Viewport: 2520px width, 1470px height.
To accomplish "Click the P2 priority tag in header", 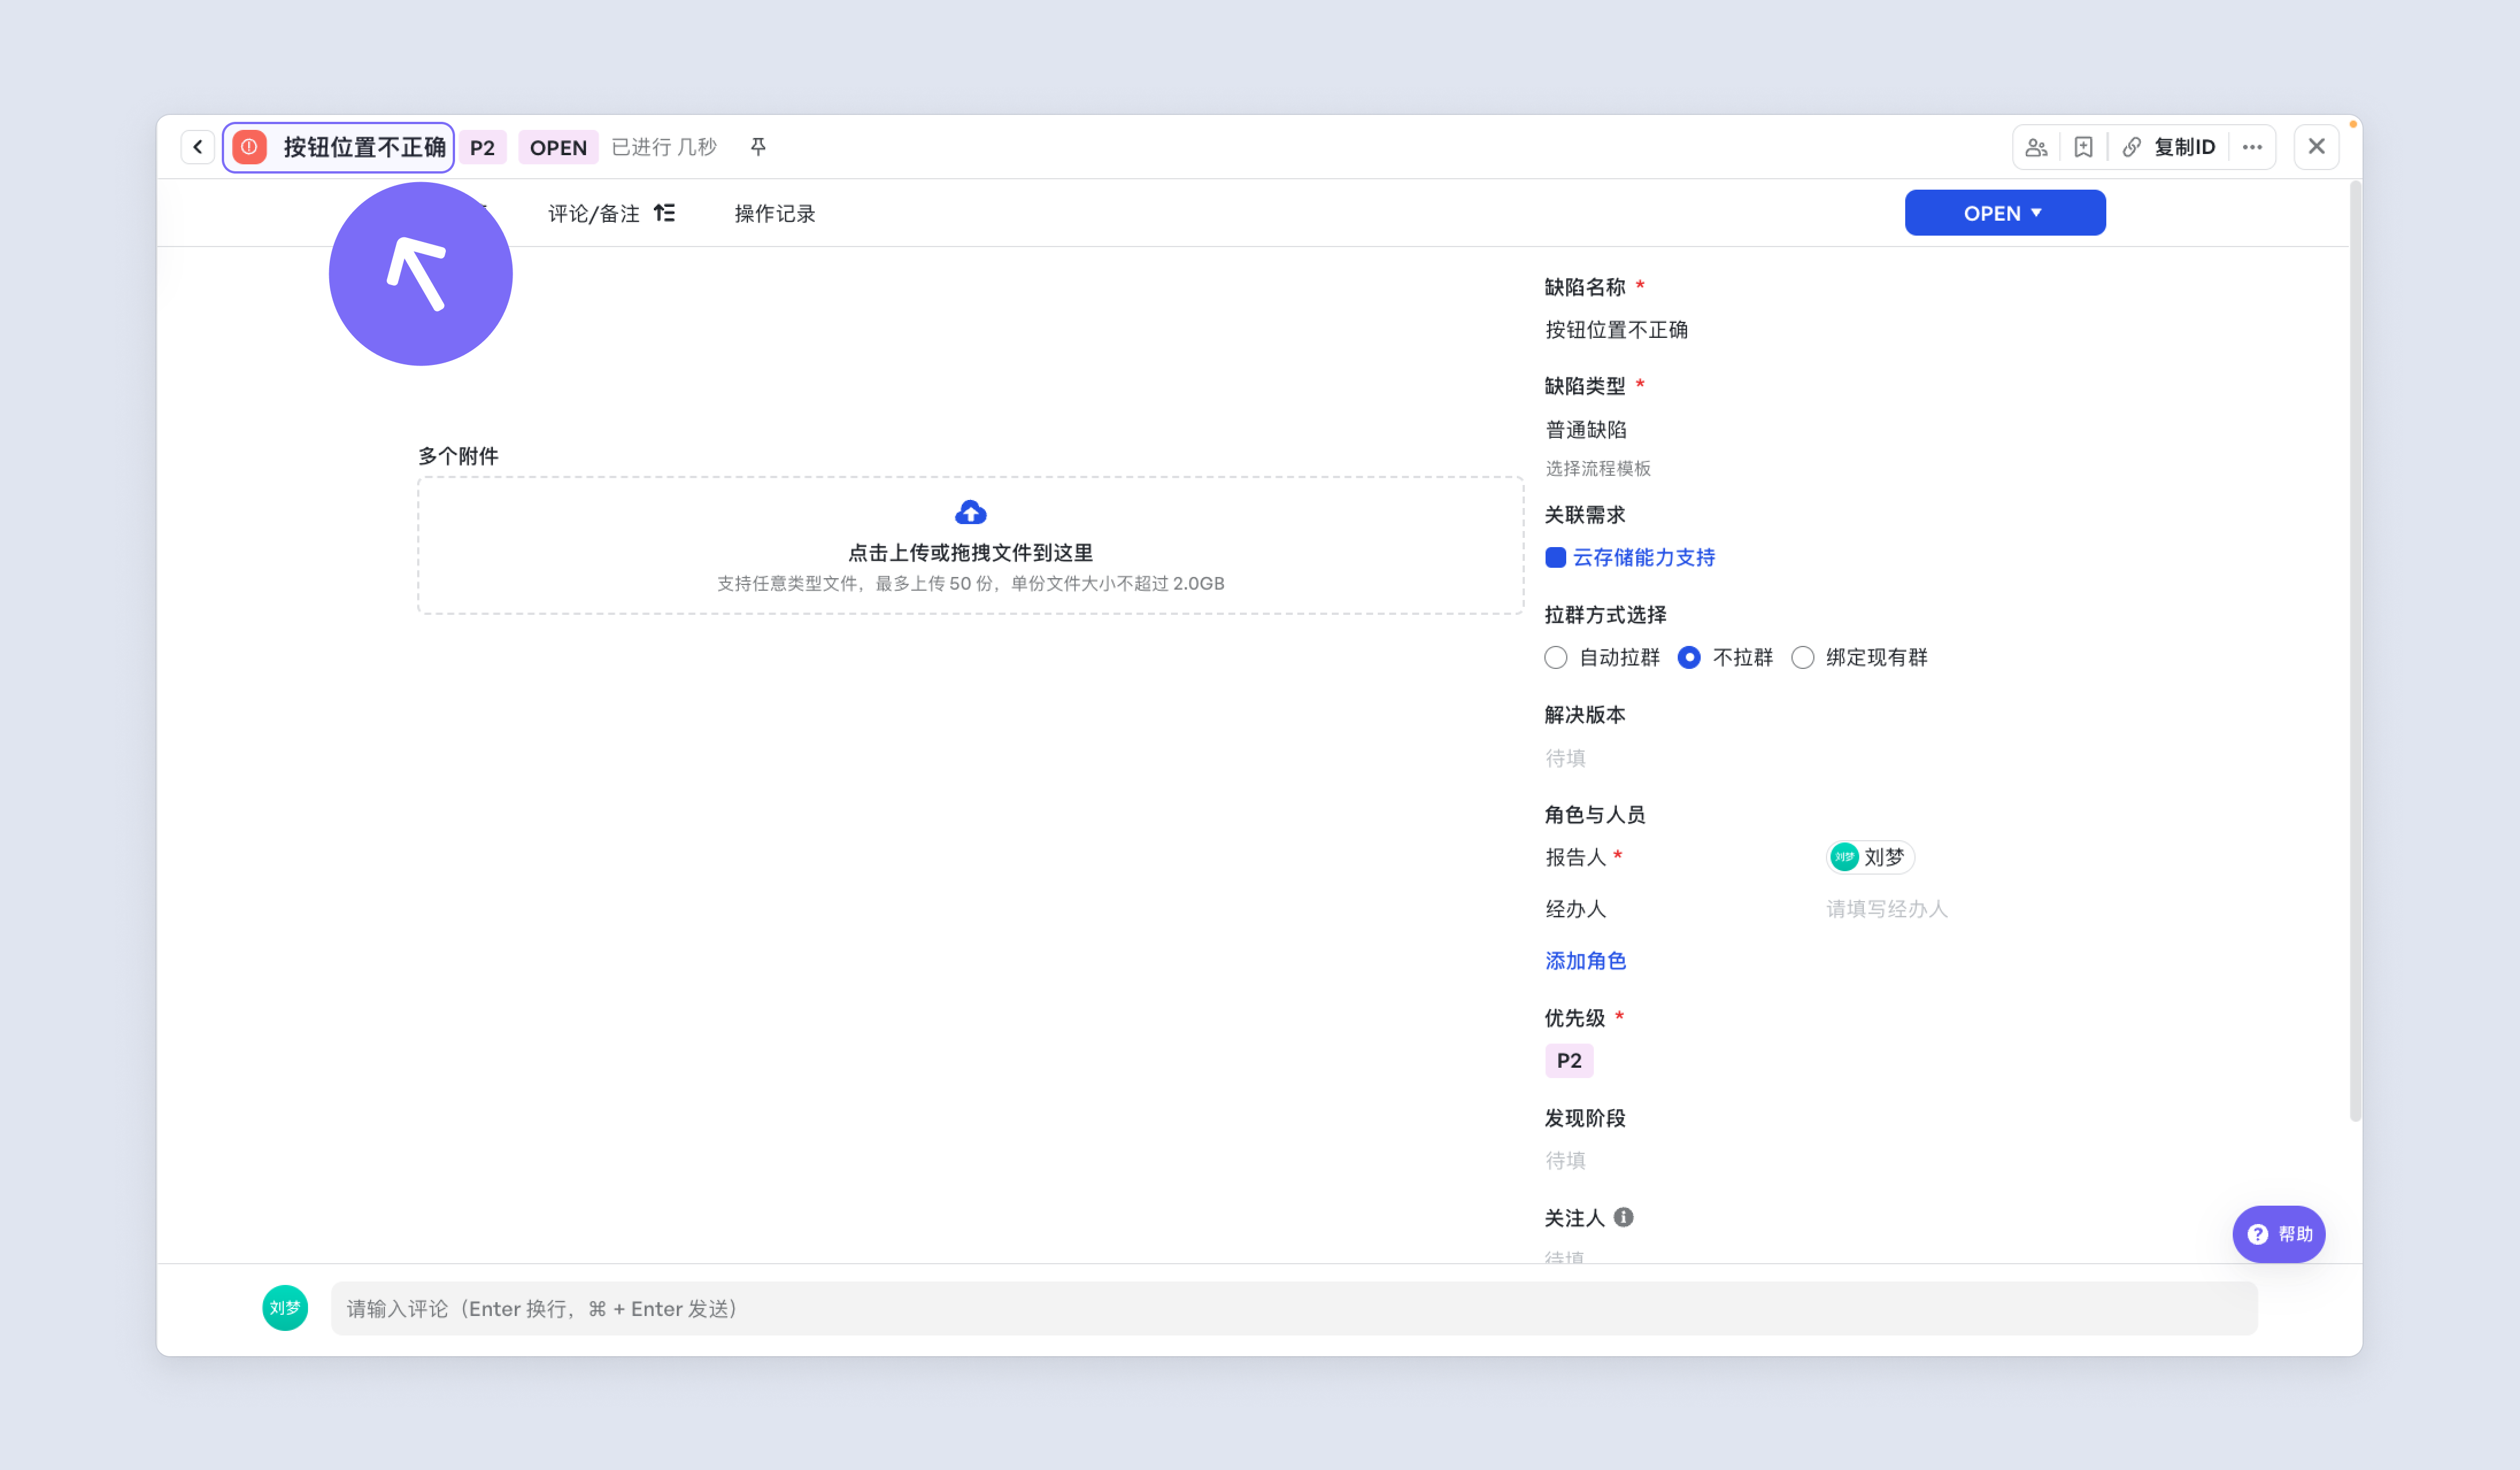I will [482, 148].
